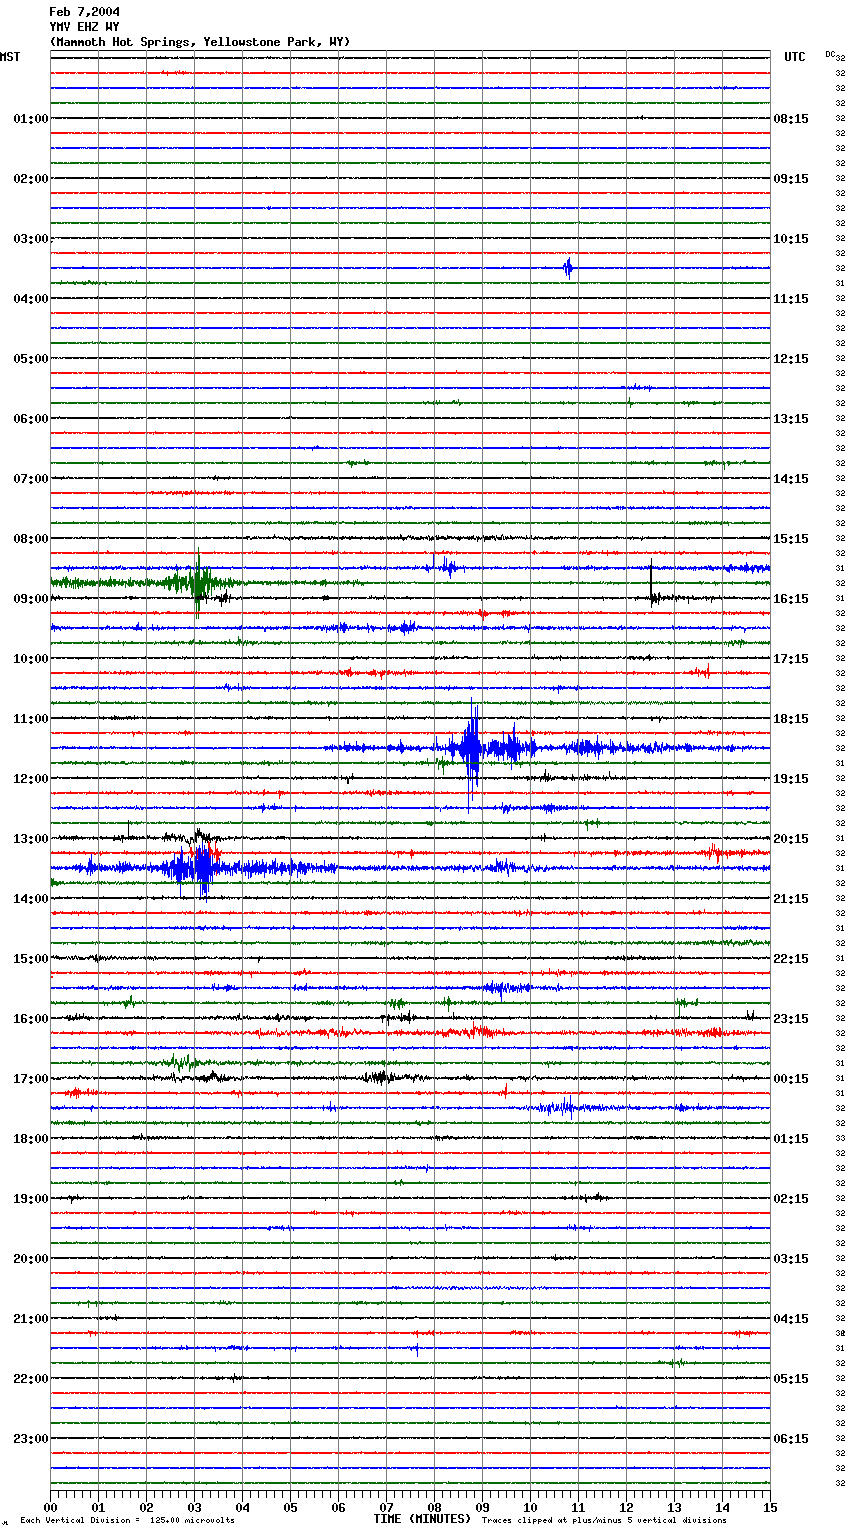Click the Traces clipped at plus/minus 5 note
The image size is (850, 1534).
[x=604, y=1521]
